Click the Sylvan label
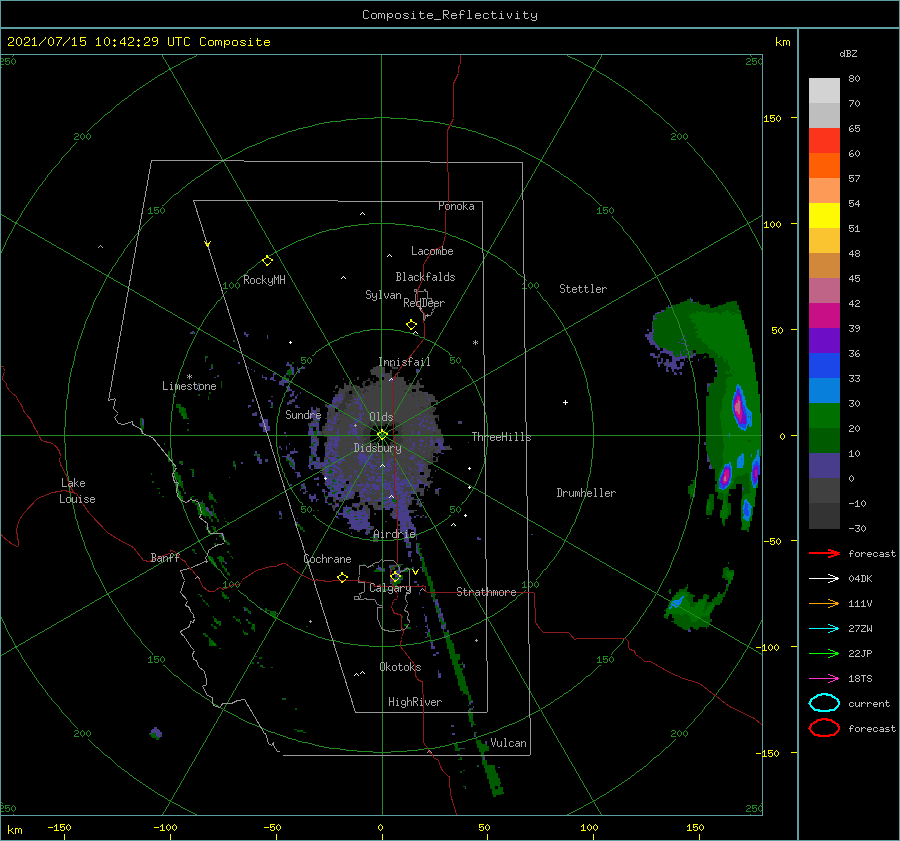The width and height of the screenshot is (900, 841). (x=383, y=295)
